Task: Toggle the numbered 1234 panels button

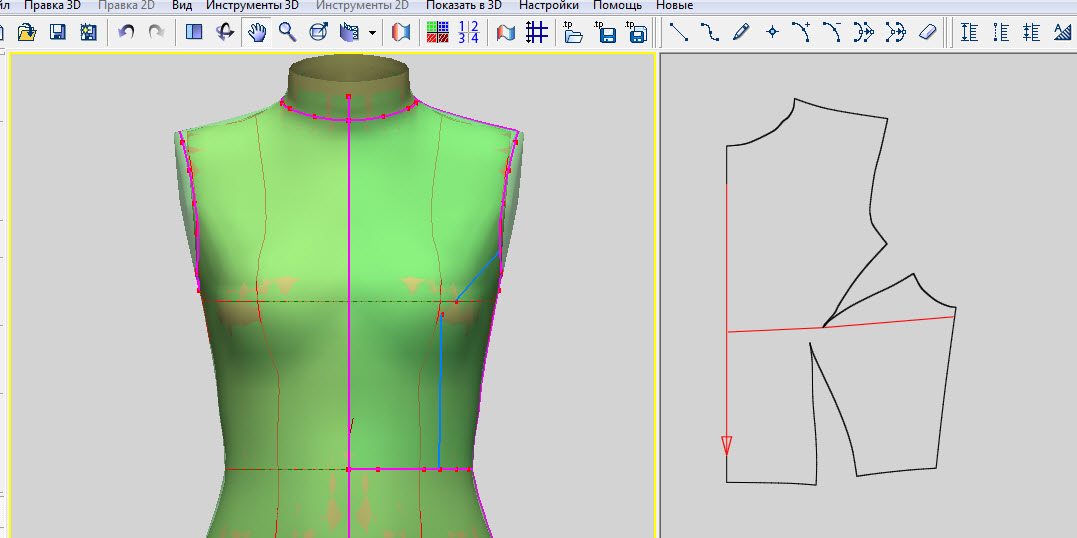Action: click(467, 32)
